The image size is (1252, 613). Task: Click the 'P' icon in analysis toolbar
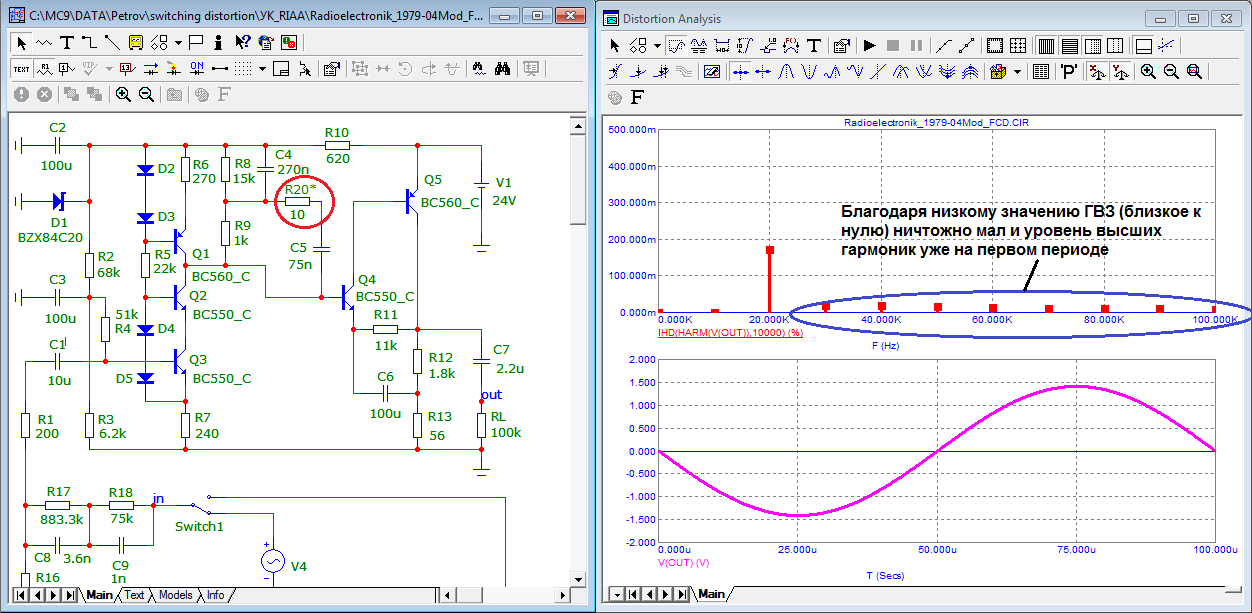pos(1069,71)
